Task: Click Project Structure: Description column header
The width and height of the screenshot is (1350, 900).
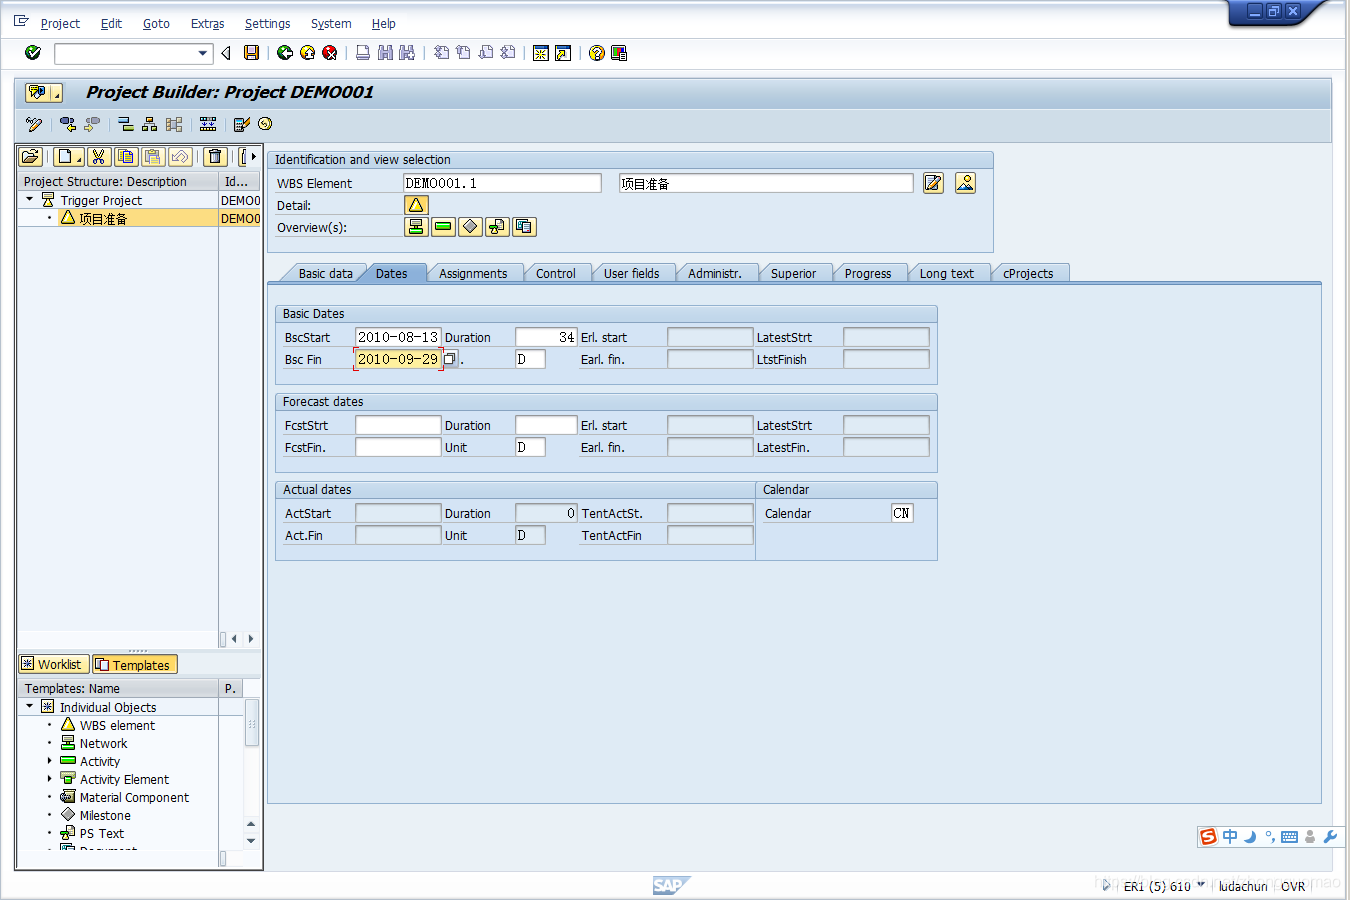Action: point(118,181)
